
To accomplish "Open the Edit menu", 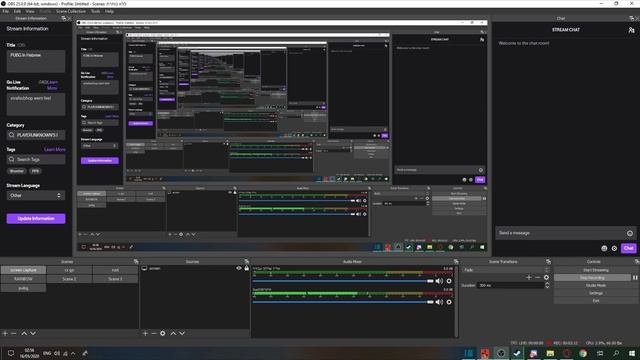I will [x=17, y=11].
